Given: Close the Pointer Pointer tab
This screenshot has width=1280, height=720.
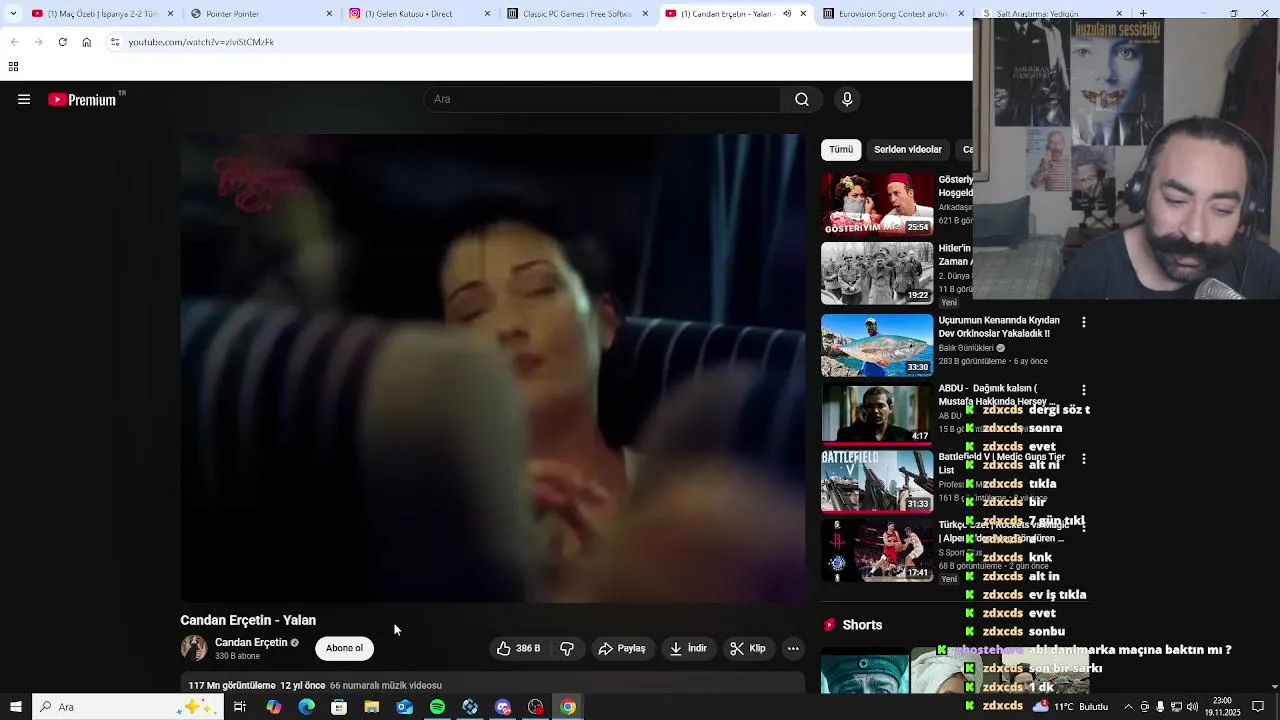Looking at the screenshot, I should coord(329,14).
